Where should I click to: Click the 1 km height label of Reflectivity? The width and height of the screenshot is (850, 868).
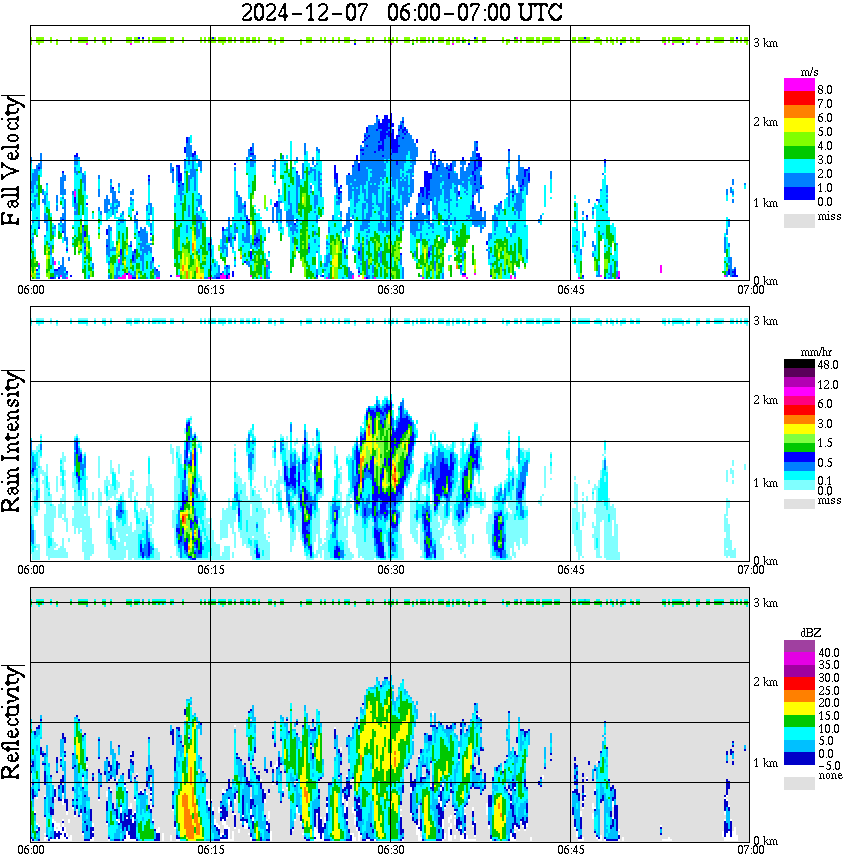765,762
